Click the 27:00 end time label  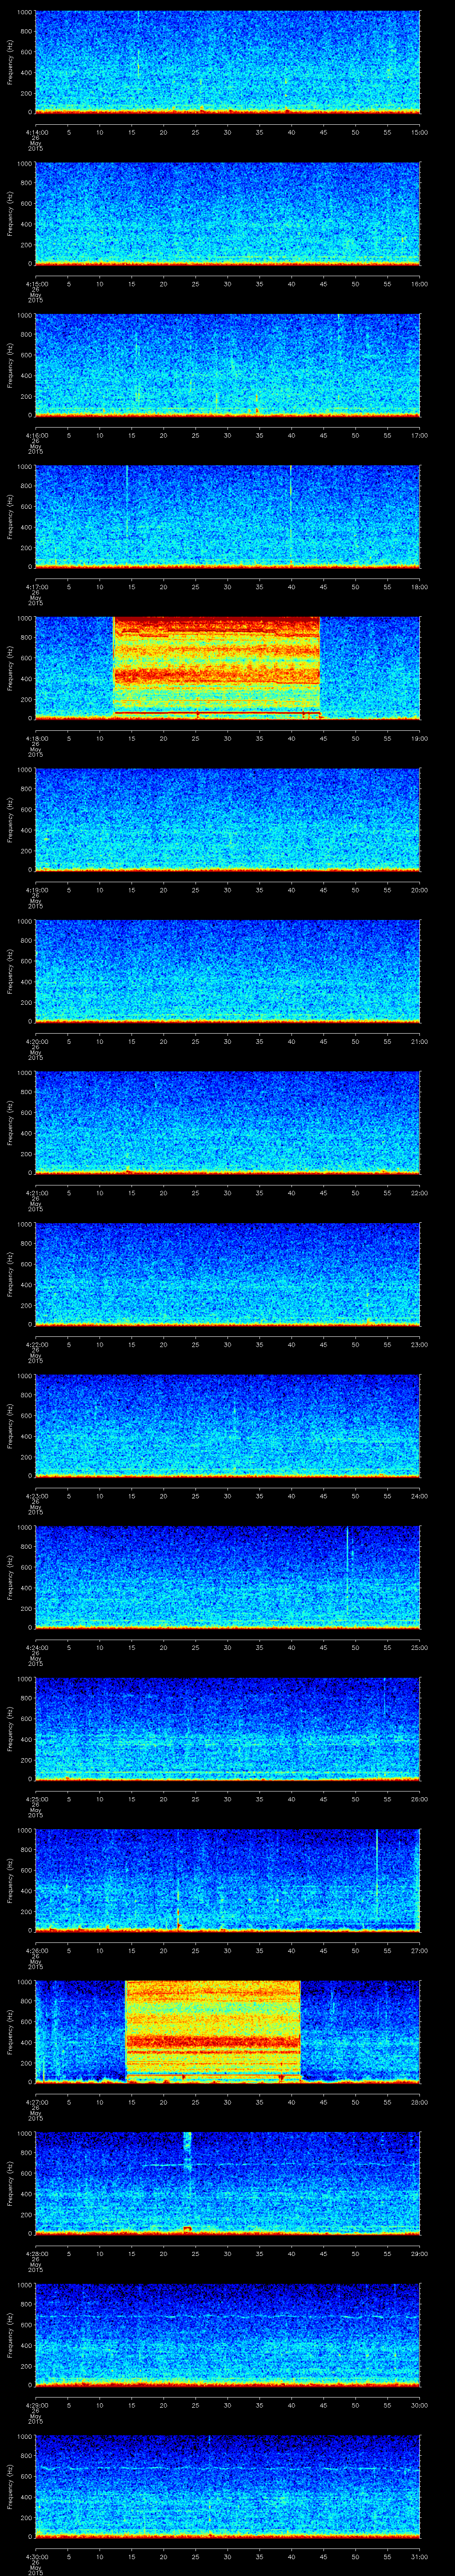pos(420,1950)
